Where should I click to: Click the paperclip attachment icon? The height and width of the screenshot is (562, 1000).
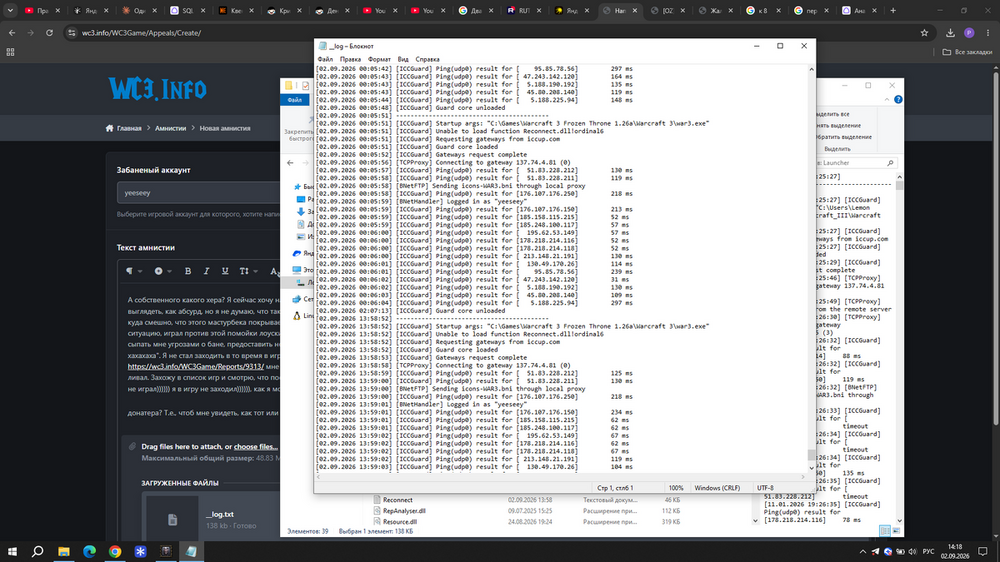(x=133, y=447)
